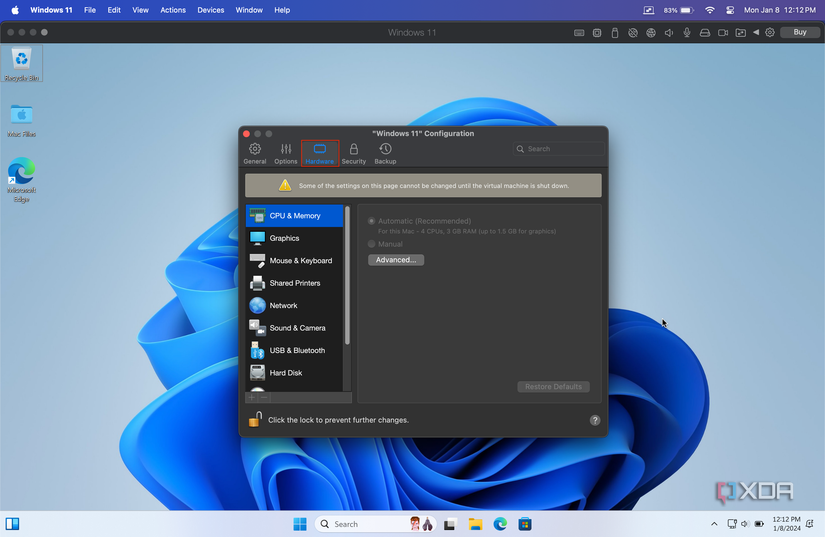The height and width of the screenshot is (537, 825).
Task: Click the Windows tray battery icon
Action: (x=759, y=524)
